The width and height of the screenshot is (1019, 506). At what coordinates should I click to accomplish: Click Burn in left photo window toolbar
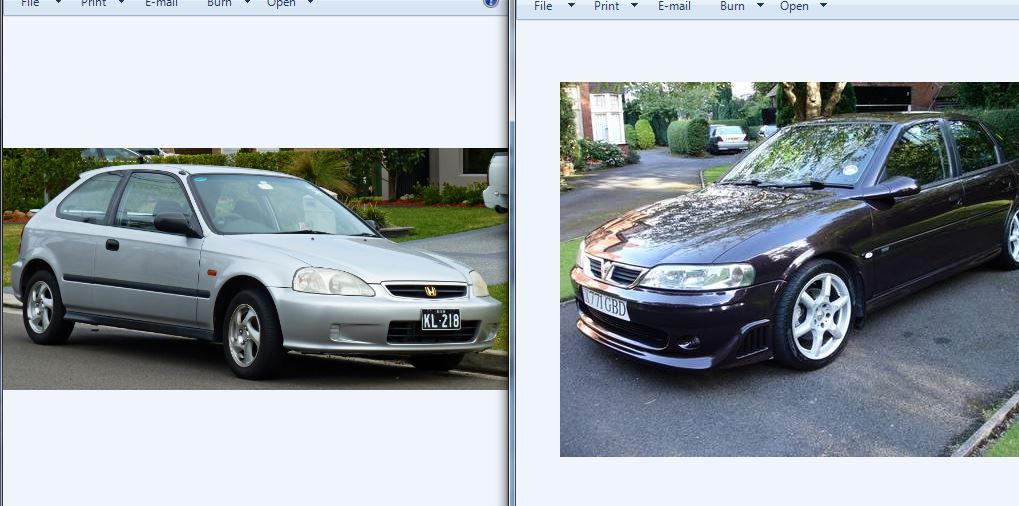pyautogui.click(x=219, y=3)
